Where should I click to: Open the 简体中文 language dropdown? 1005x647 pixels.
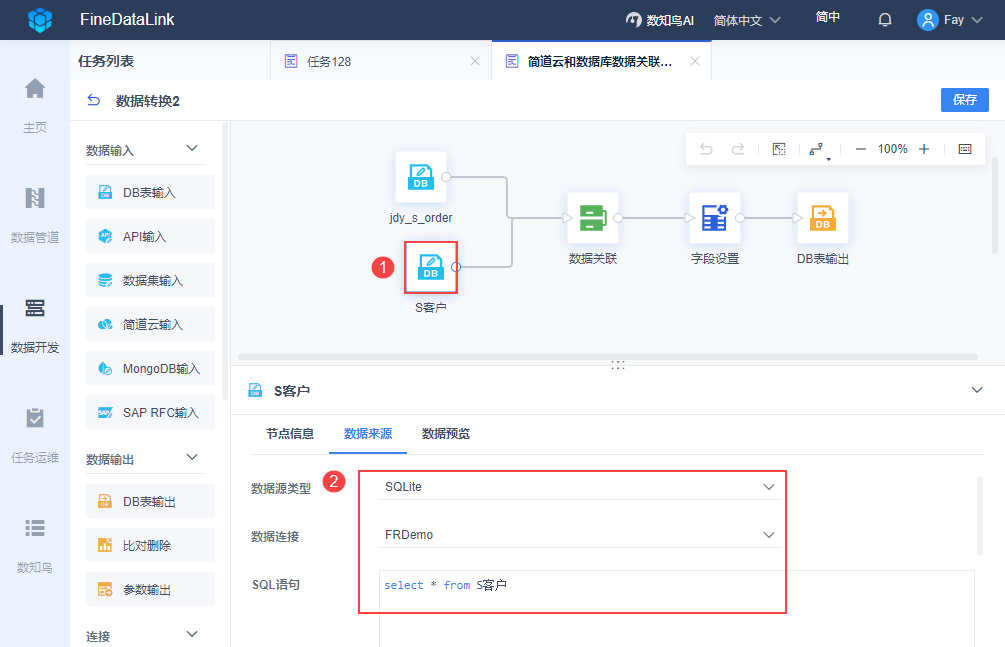coord(747,21)
